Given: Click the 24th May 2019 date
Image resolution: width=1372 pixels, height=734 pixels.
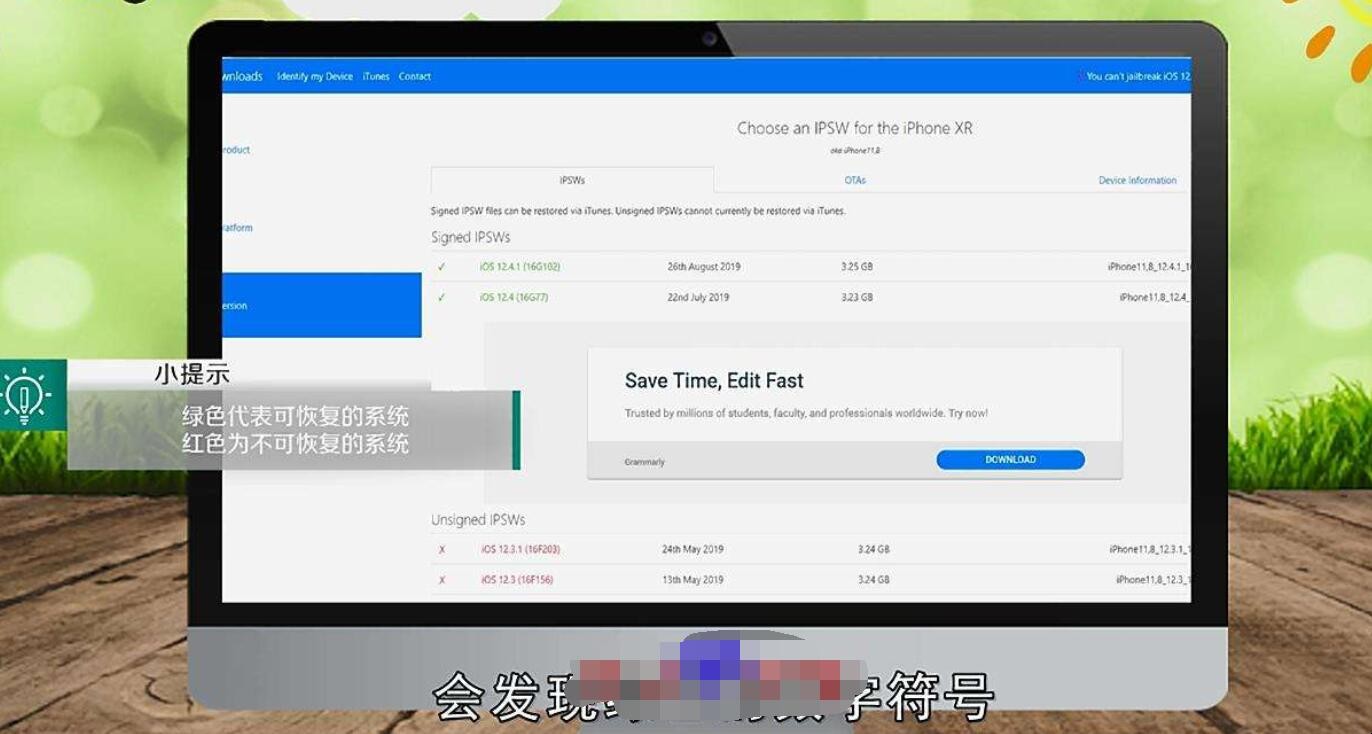Looking at the screenshot, I should (692, 549).
